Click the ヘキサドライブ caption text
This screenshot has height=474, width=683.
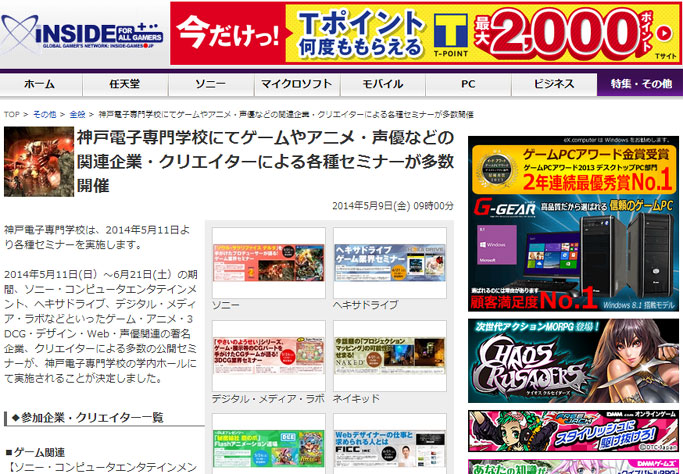click(x=365, y=305)
